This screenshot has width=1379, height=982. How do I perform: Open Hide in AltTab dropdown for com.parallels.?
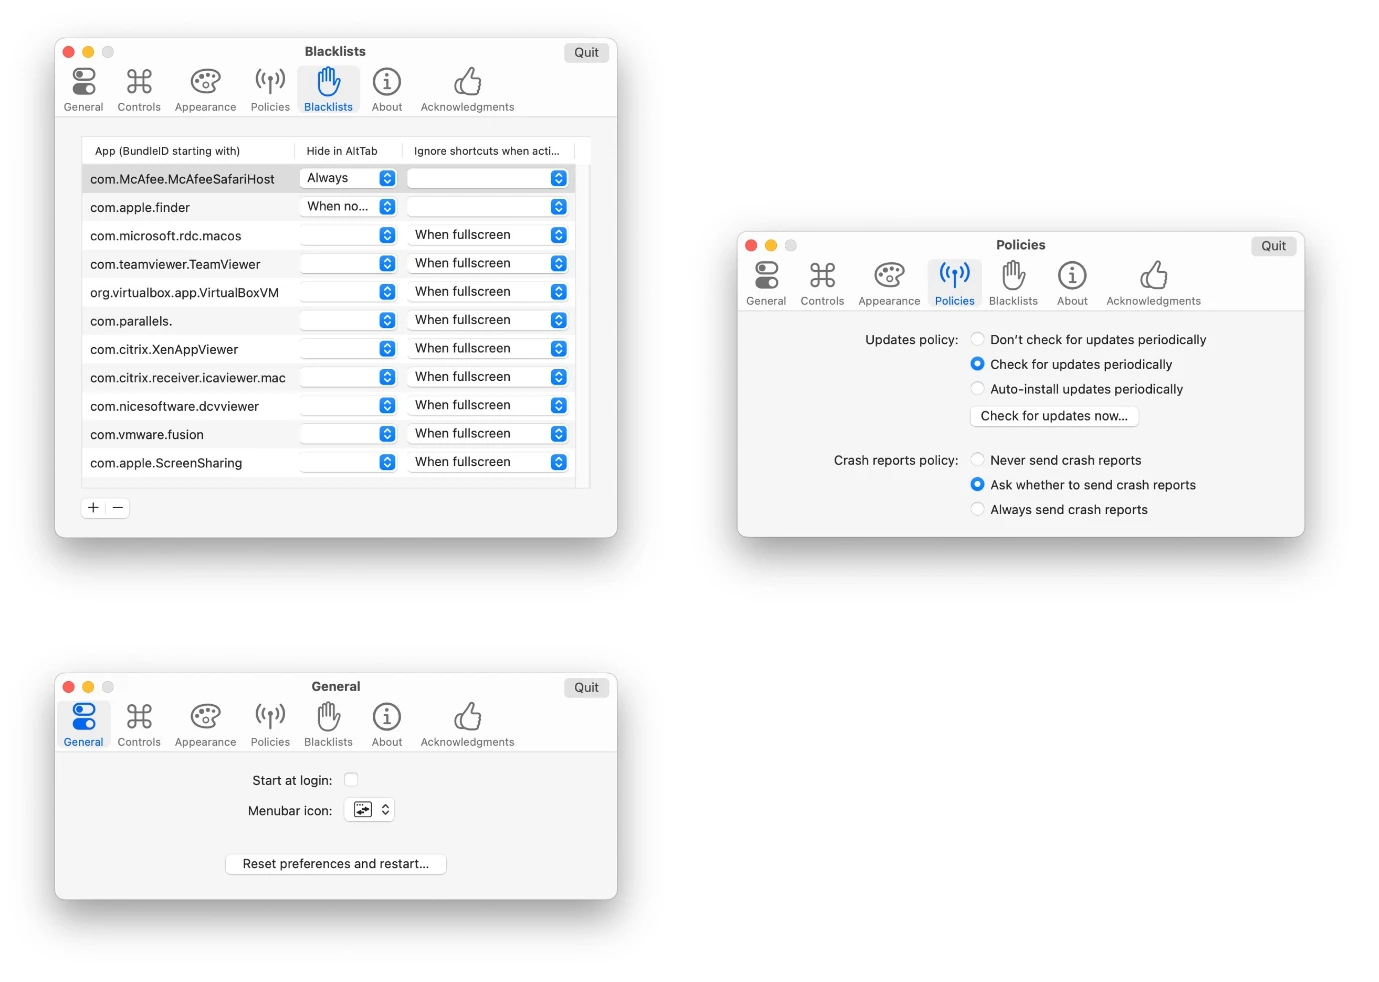point(348,320)
